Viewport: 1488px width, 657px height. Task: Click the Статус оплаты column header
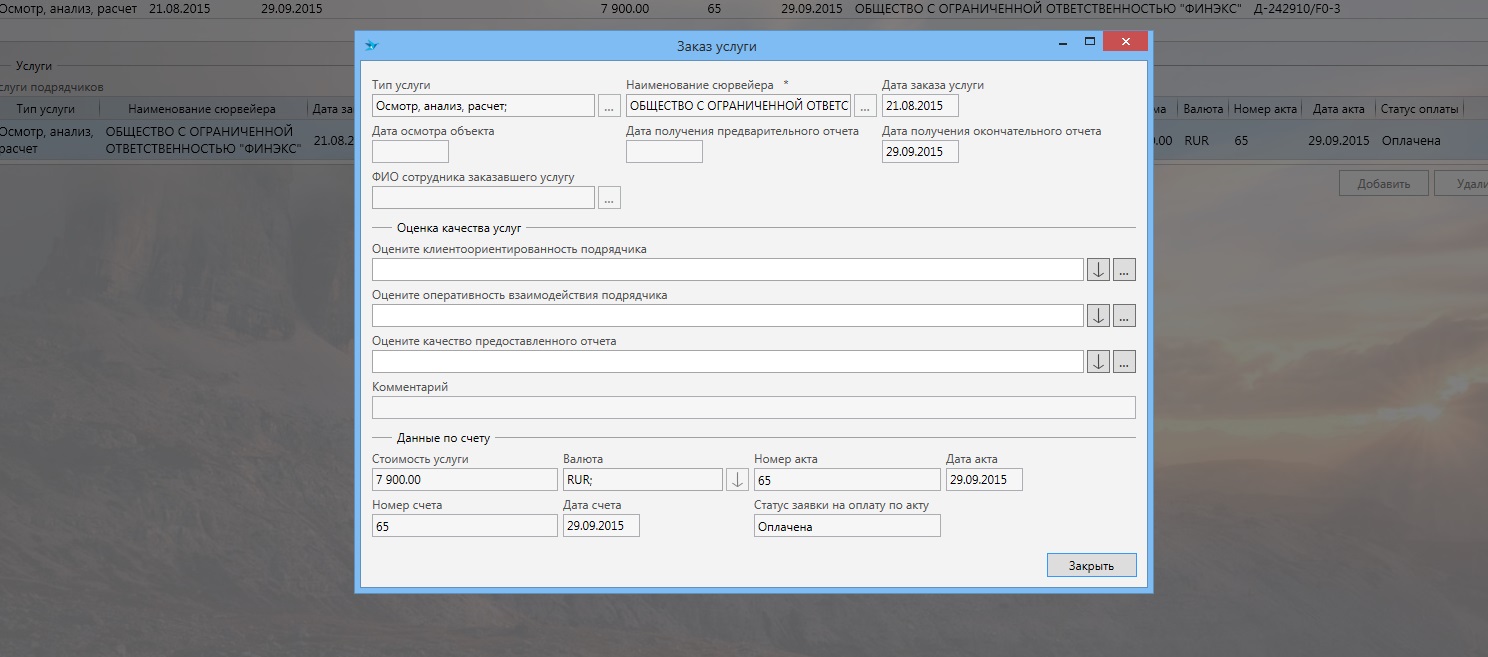click(x=1418, y=109)
